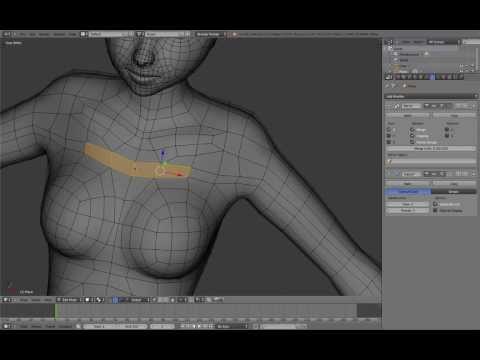Click Apply on the Mirror modifier
The width and height of the screenshot is (480, 360).
[x=408, y=115]
